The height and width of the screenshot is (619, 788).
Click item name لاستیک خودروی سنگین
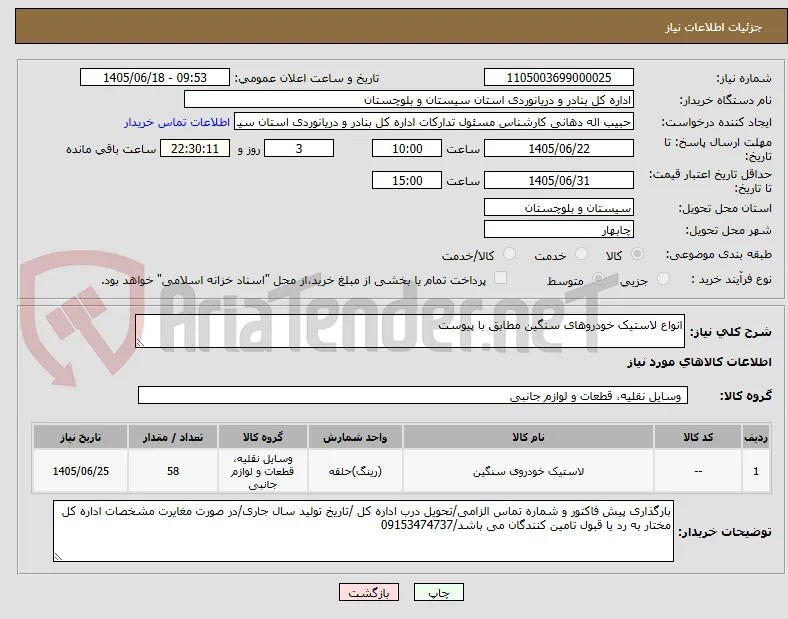pyautogui.click(x=528, y=472)
